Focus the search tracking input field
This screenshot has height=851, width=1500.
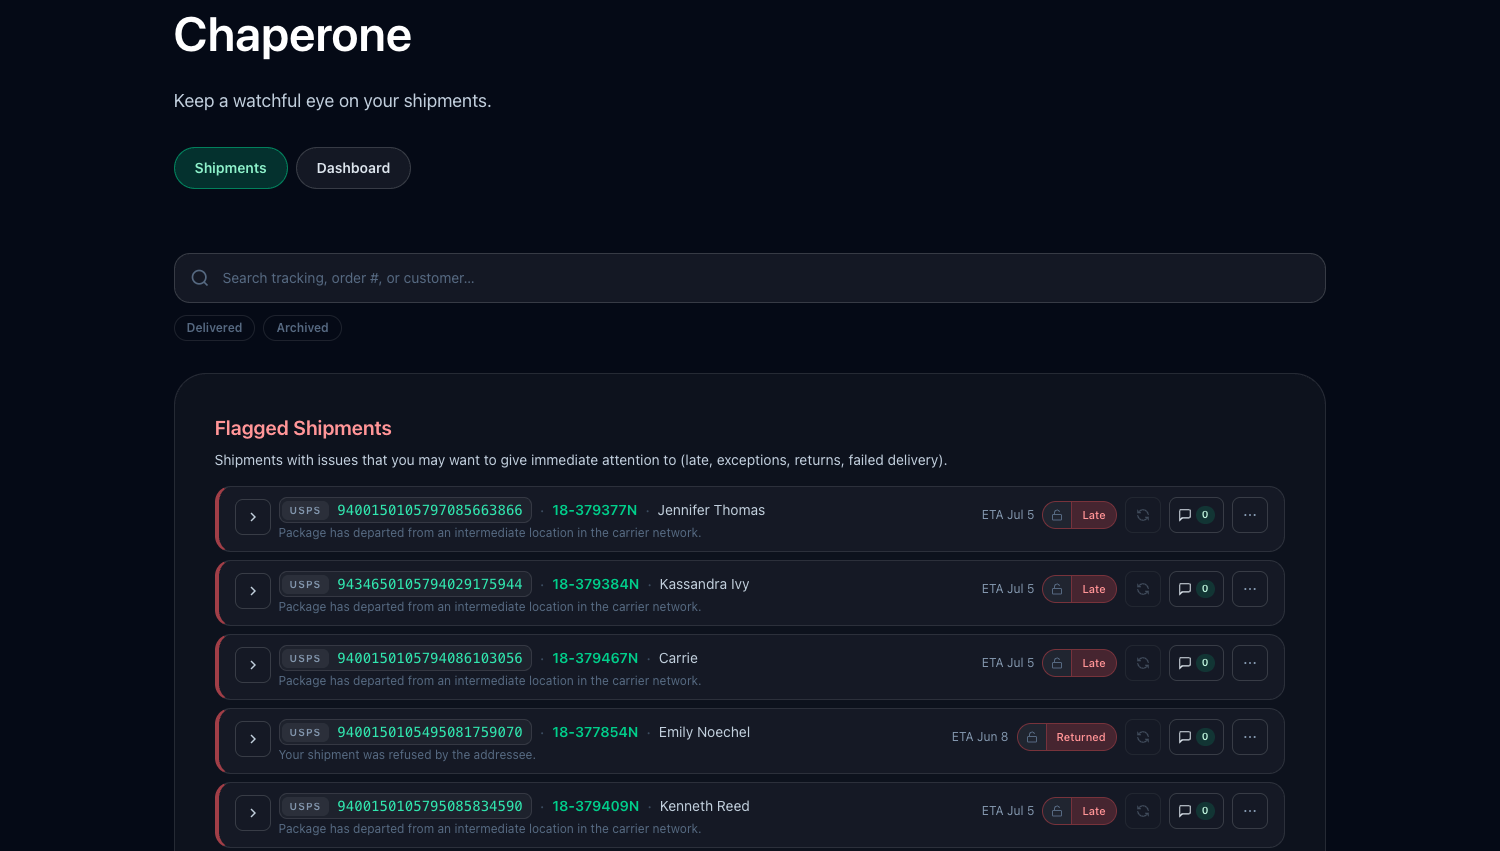click(x=749, y=278)
